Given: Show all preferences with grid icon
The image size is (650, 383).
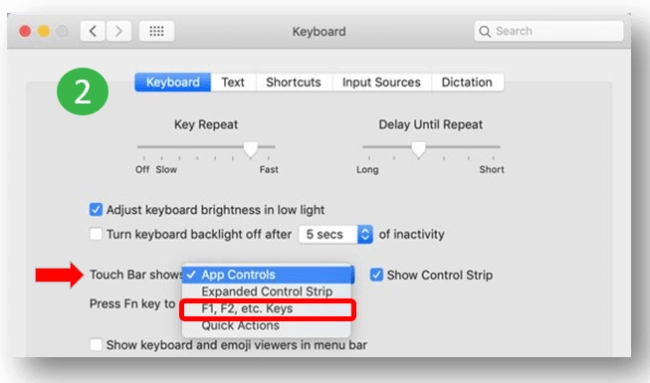Looking at the screenshot, I should 156,31.
